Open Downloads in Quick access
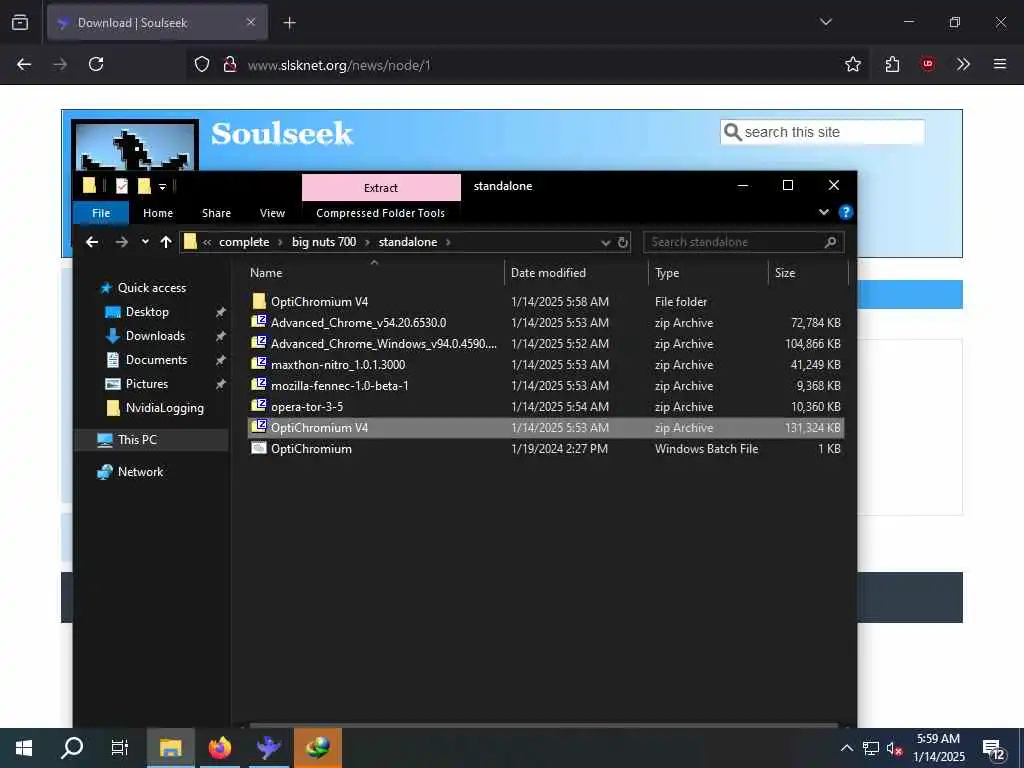The image size is (1024, 768). pos(155,336)
